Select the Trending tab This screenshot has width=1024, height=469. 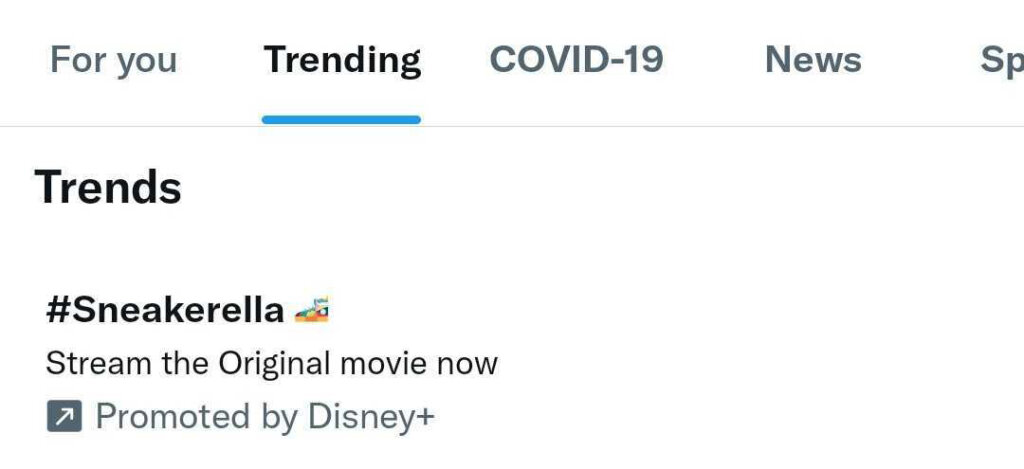pos(342,60)
